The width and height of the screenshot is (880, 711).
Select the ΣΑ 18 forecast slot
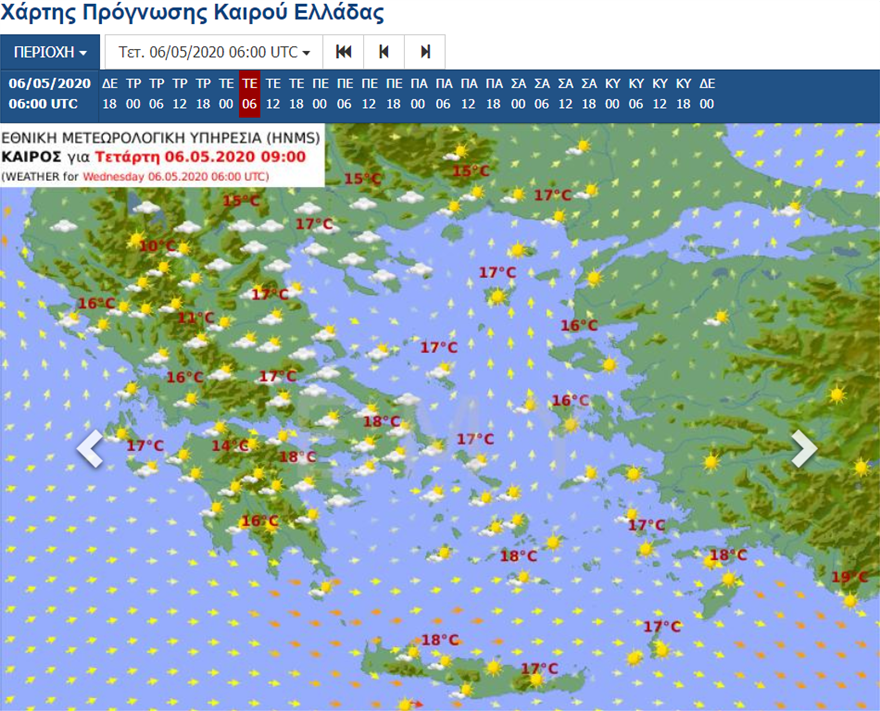(590, 93)
